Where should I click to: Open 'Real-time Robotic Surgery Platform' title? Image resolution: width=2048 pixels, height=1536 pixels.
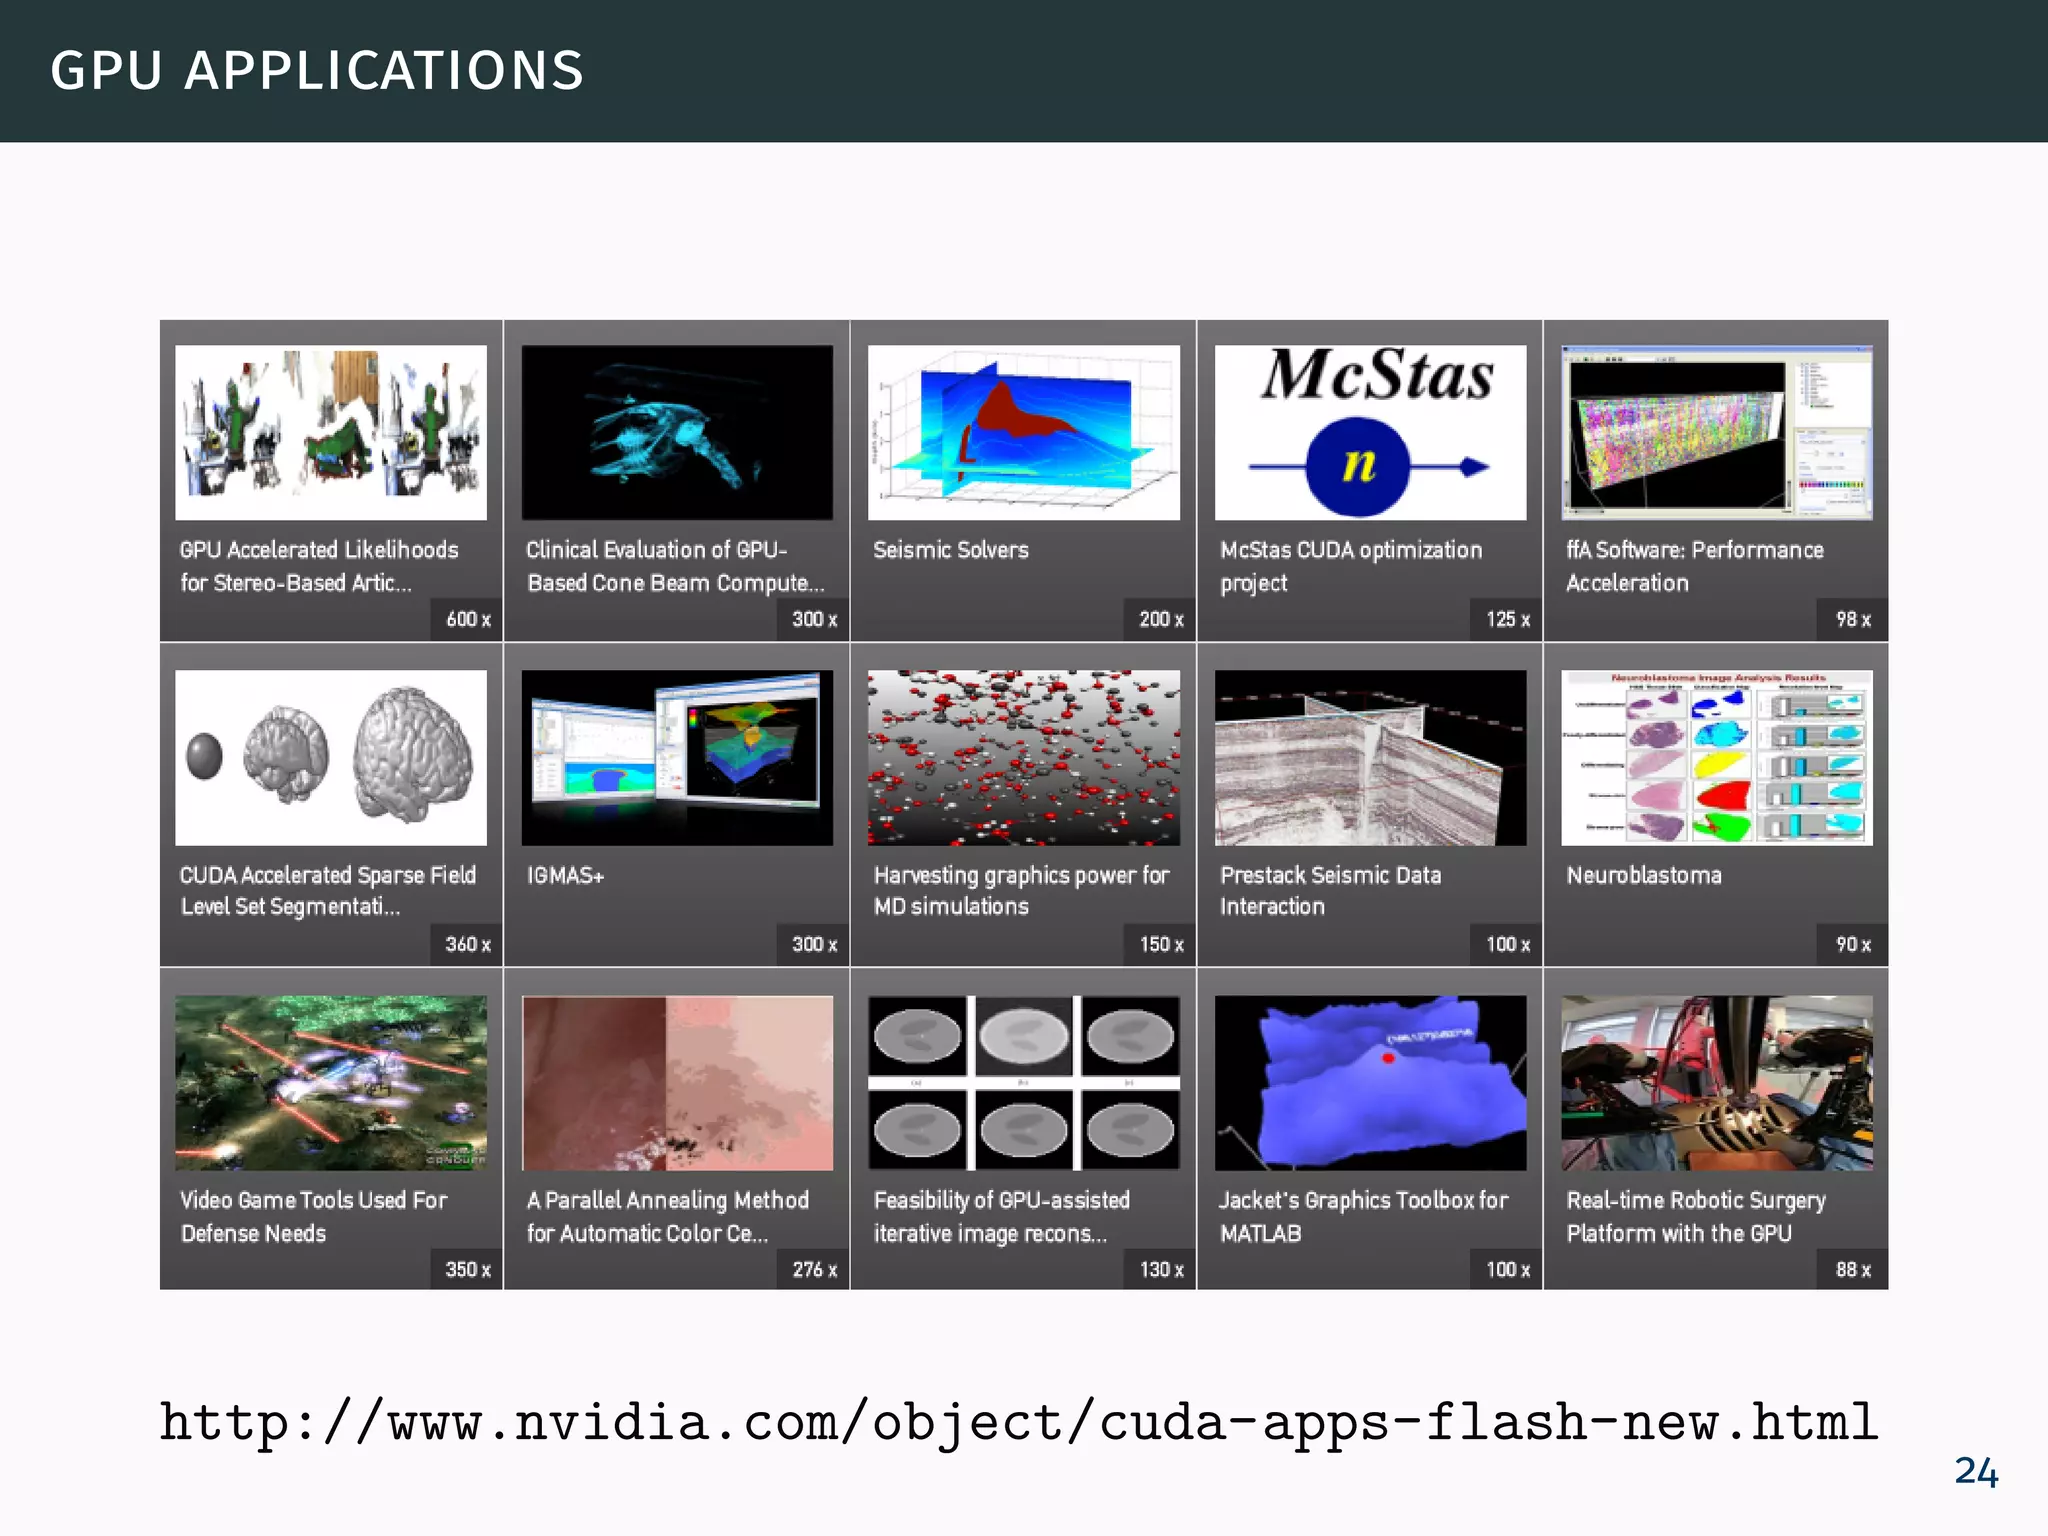click(x=1696, y=1216)
